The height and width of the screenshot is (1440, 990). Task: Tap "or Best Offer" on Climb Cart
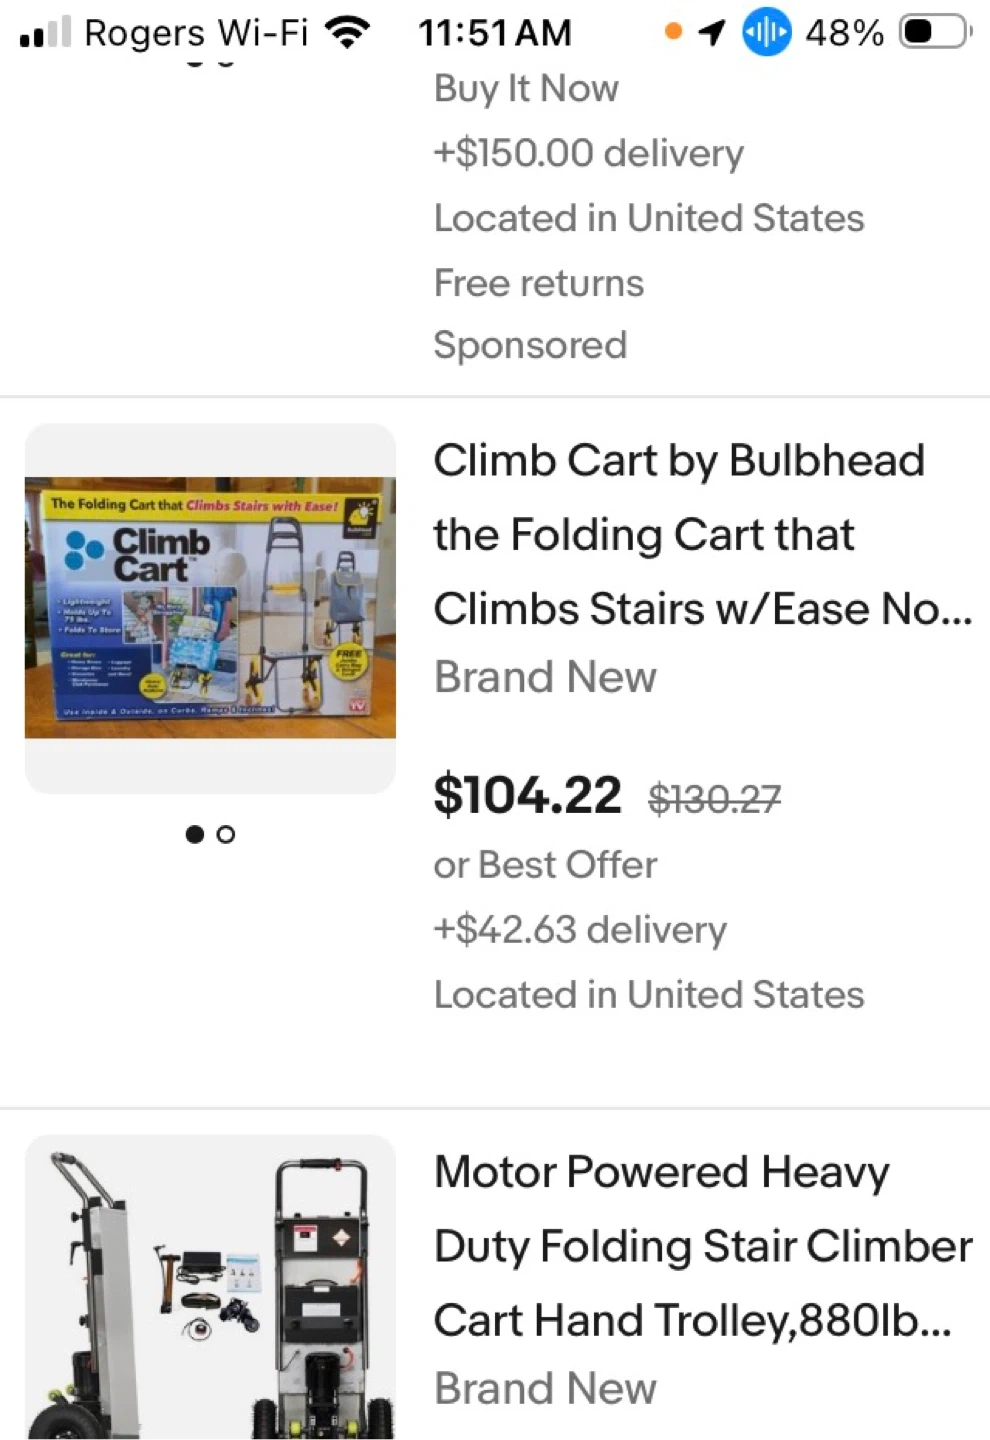click(545, 865)
